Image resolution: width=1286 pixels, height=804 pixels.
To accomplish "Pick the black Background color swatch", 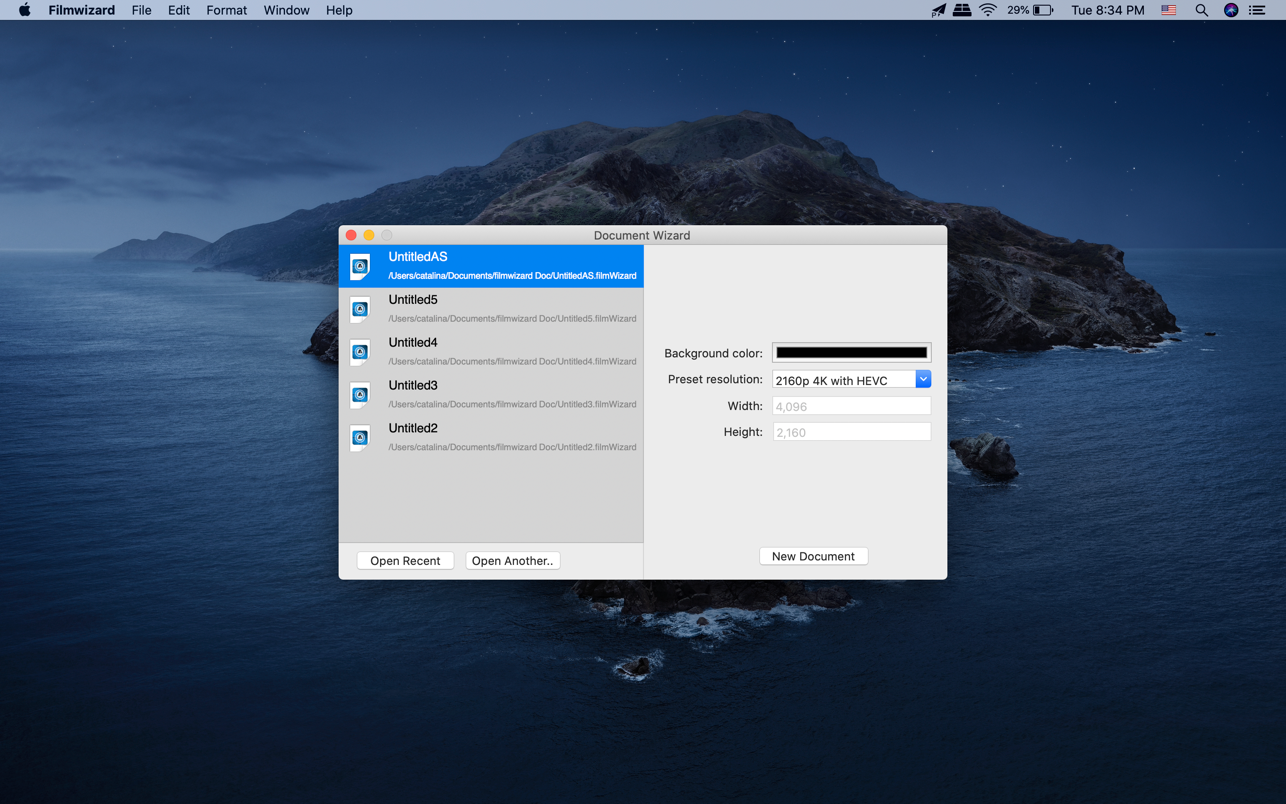I will click(851, 353).
